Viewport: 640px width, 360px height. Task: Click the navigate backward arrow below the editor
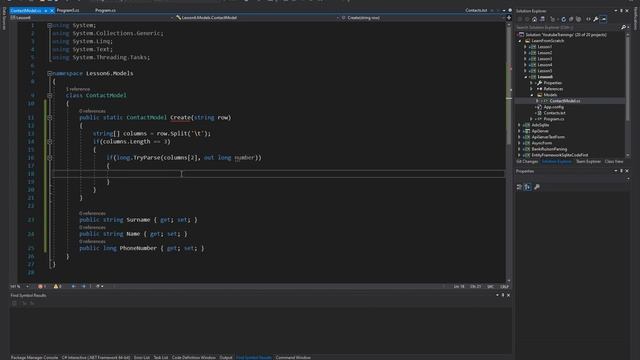[x=73, y=287]
